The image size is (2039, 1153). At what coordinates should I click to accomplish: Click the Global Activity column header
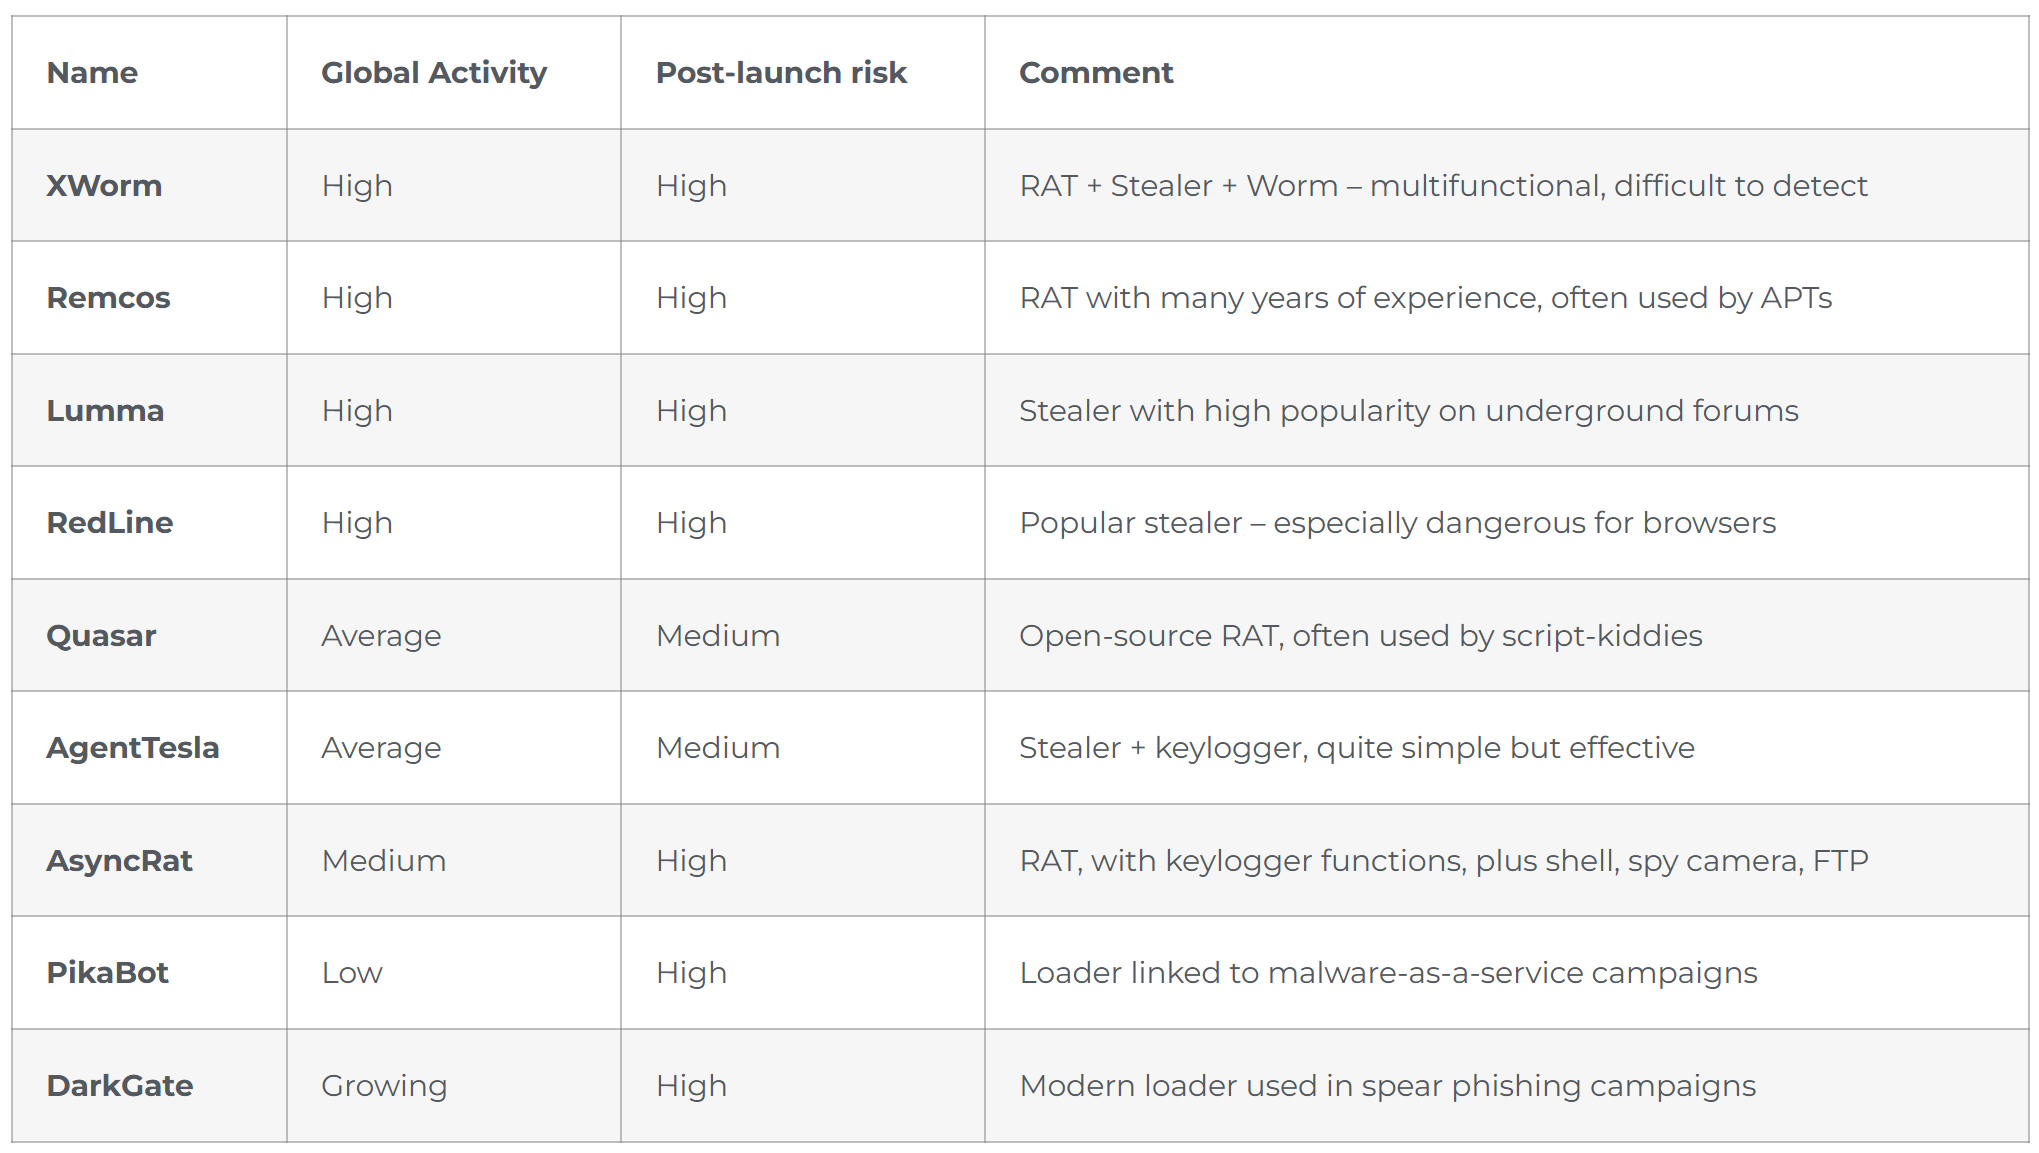434,73
